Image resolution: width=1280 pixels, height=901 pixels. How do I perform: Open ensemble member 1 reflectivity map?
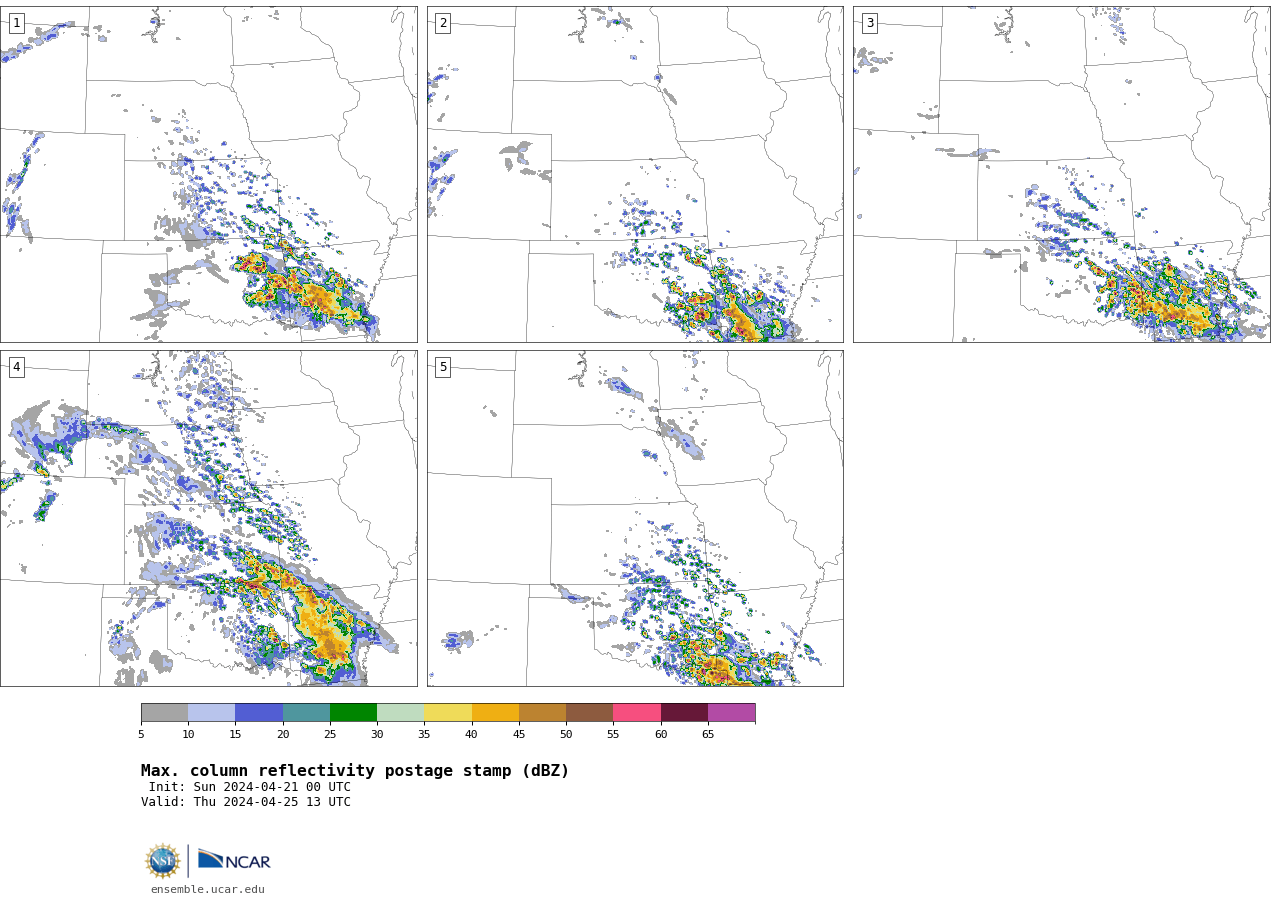tap(208, 174)
